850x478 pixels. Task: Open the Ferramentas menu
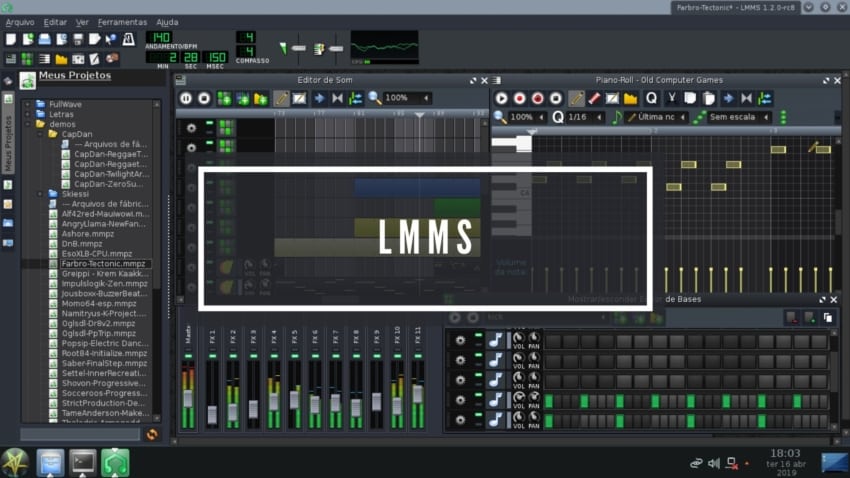point(122,22)
